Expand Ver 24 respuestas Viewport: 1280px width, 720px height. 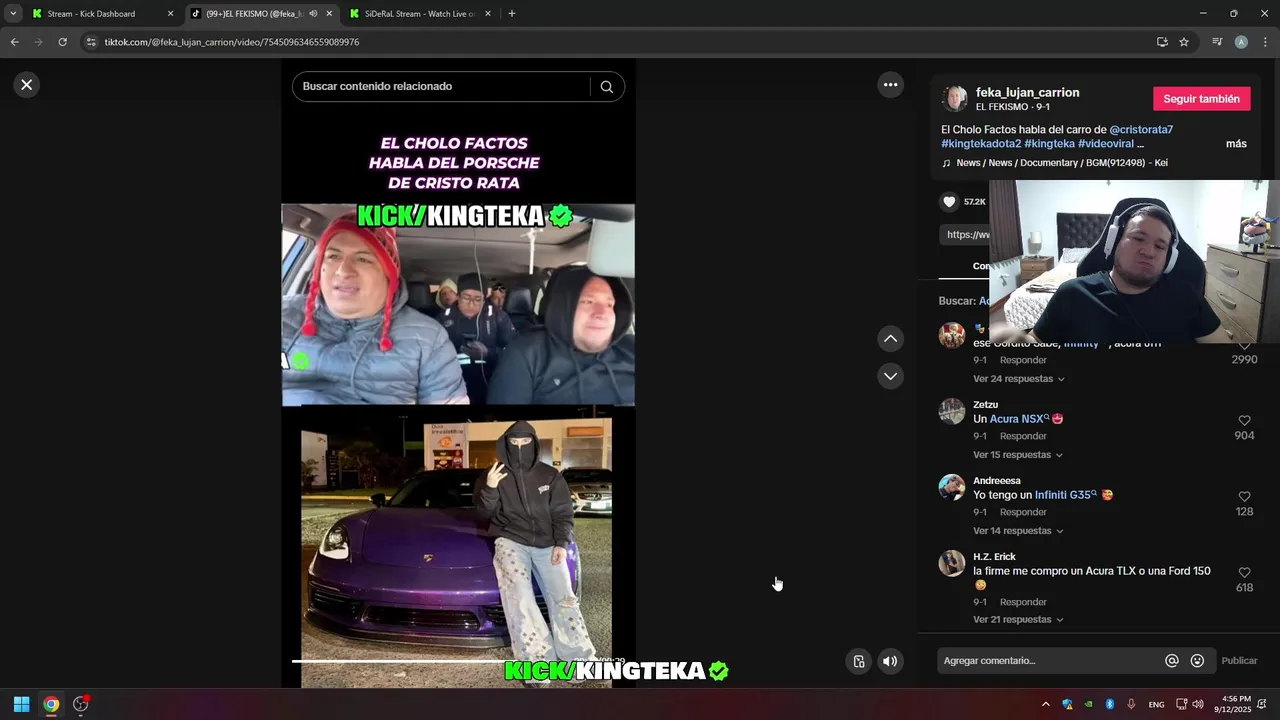coord(1018,379)
